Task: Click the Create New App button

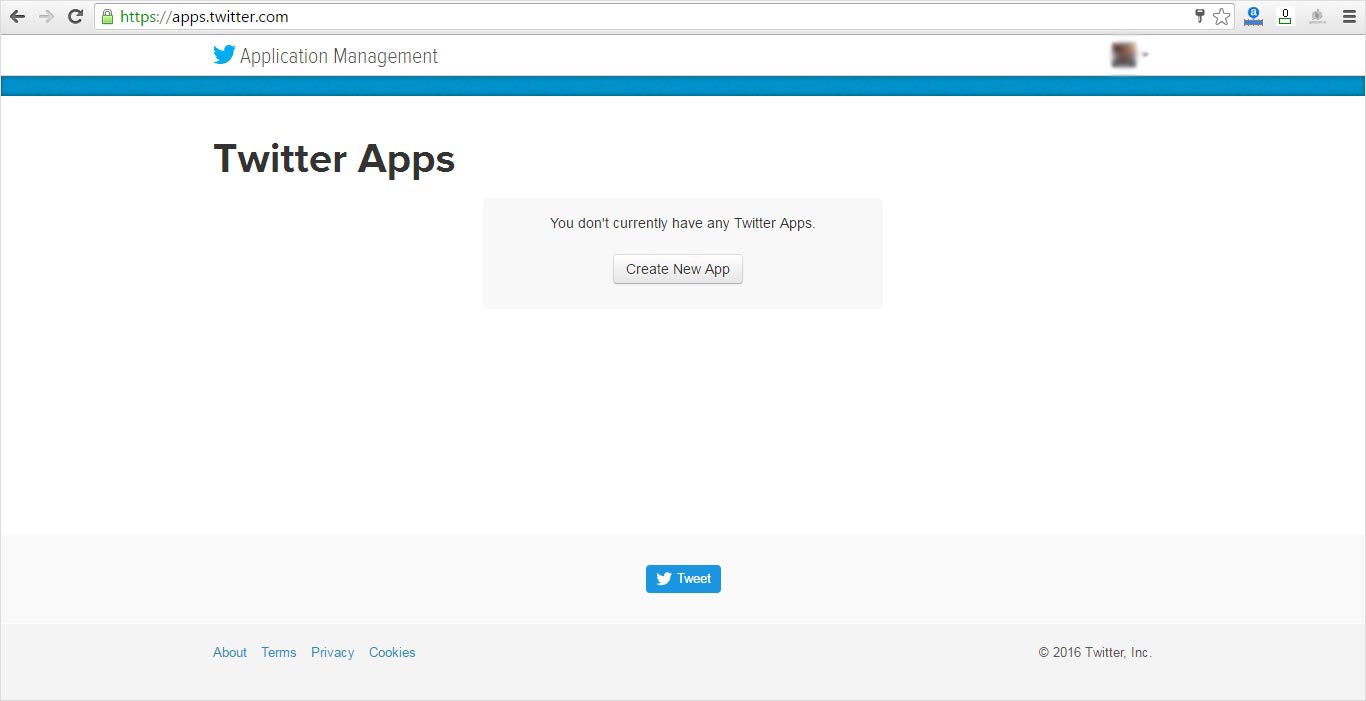Action: (x=678, y=269)
